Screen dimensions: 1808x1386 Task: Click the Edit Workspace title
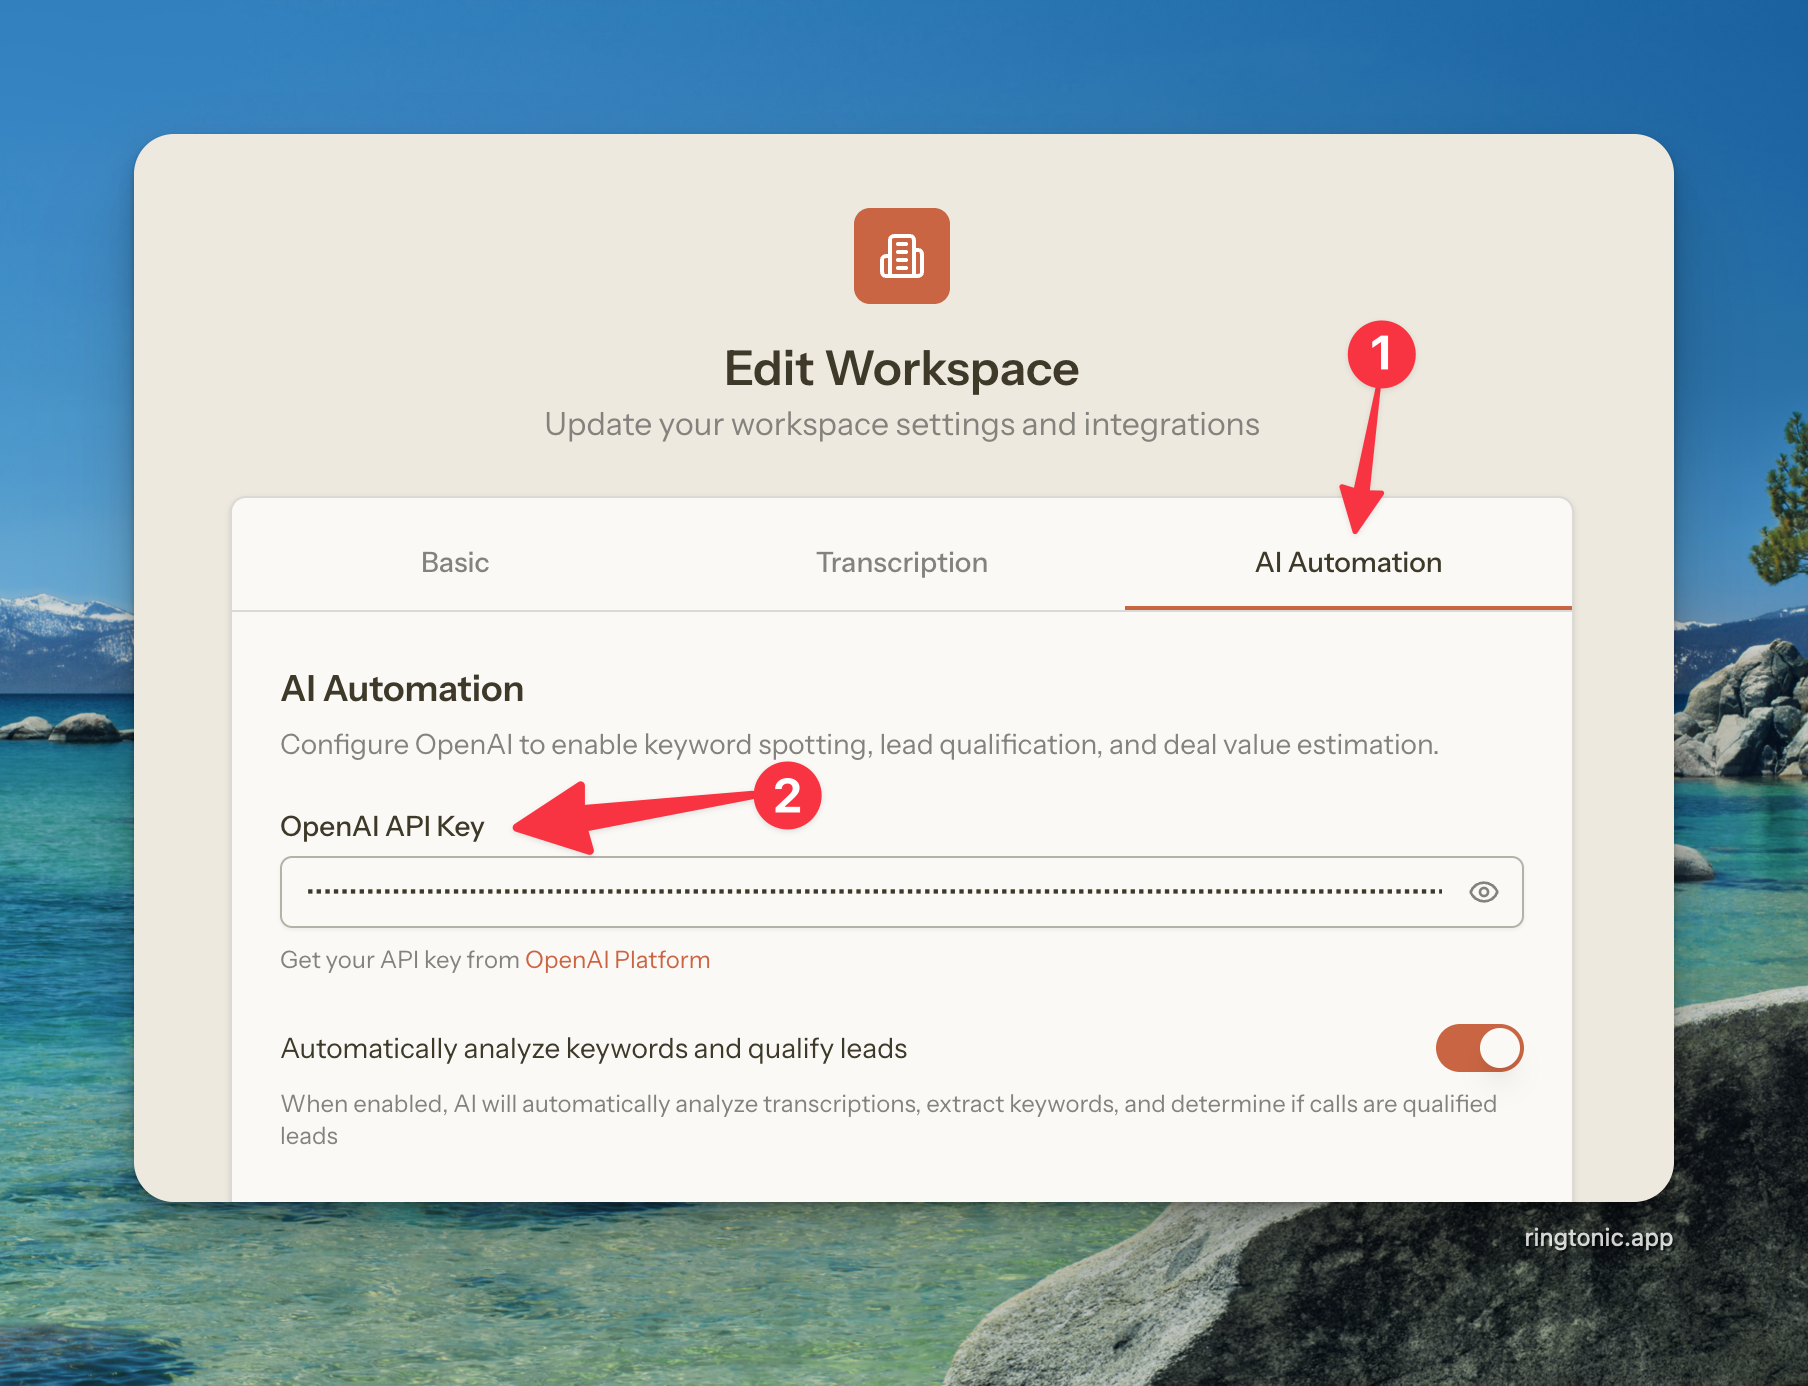(901, 369)
